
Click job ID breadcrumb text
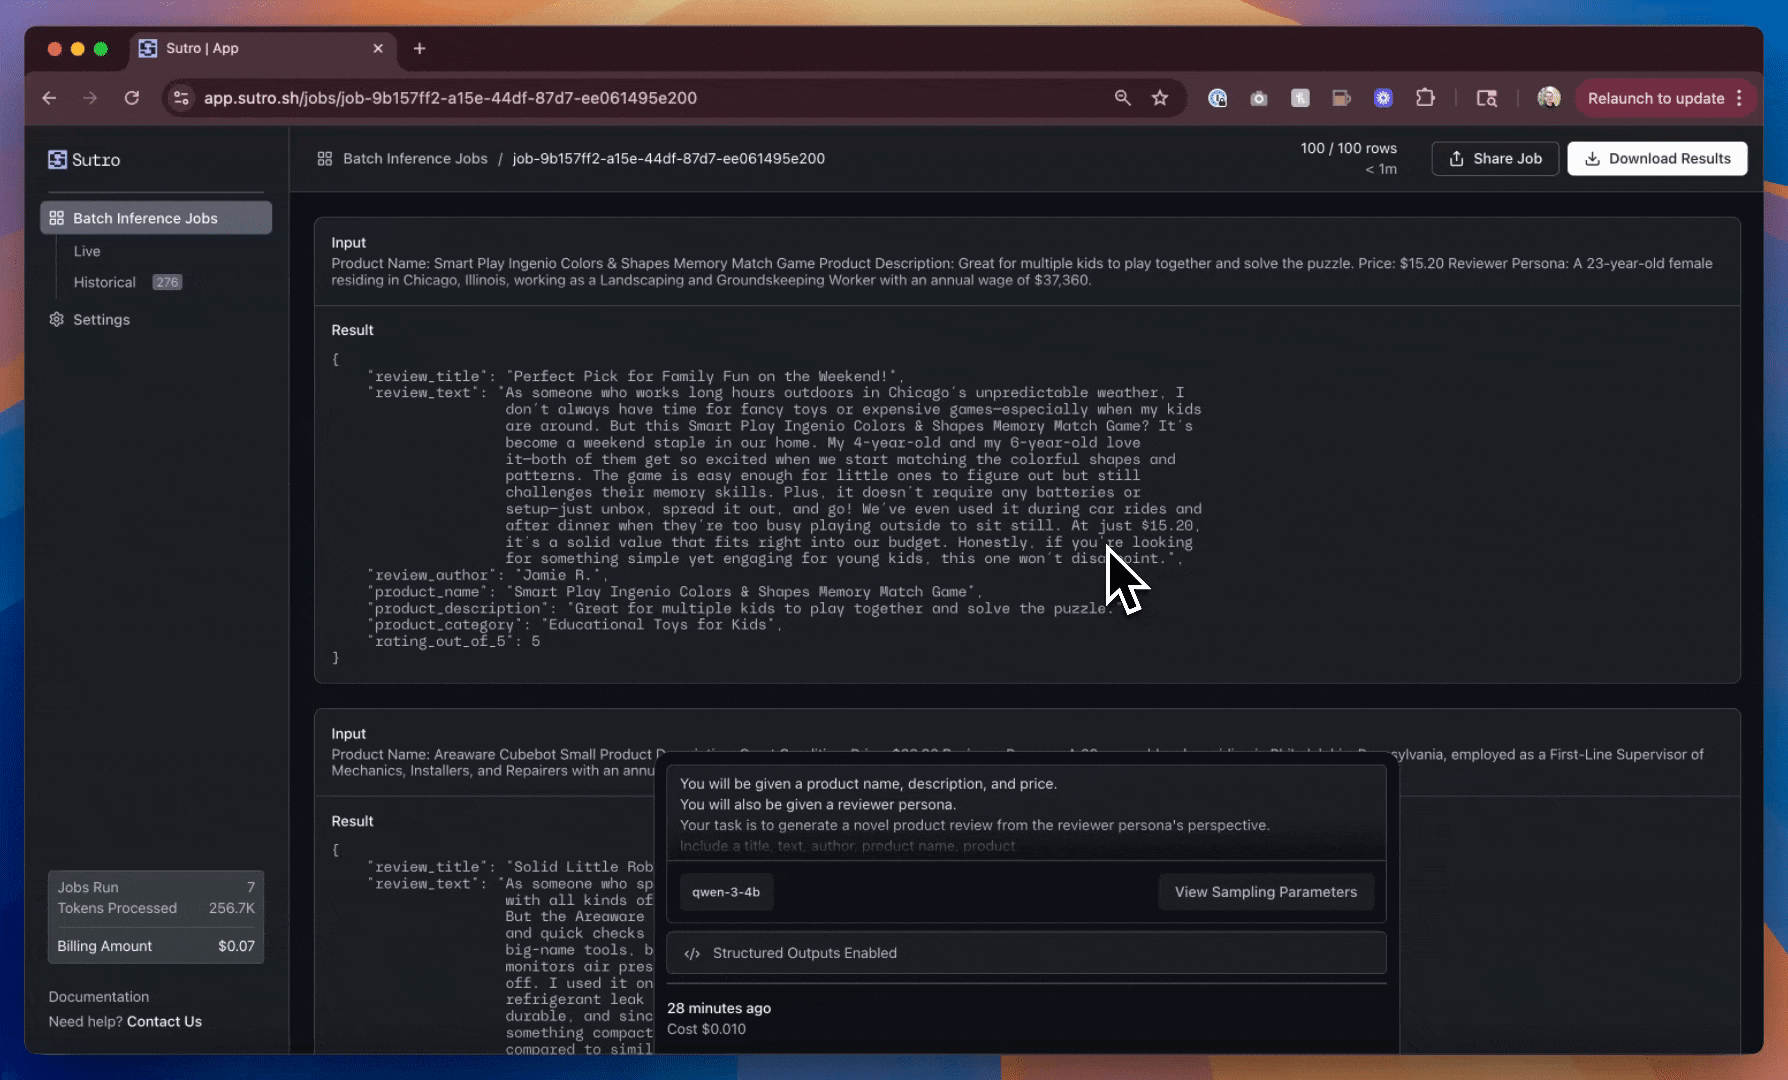click(668, 158)
